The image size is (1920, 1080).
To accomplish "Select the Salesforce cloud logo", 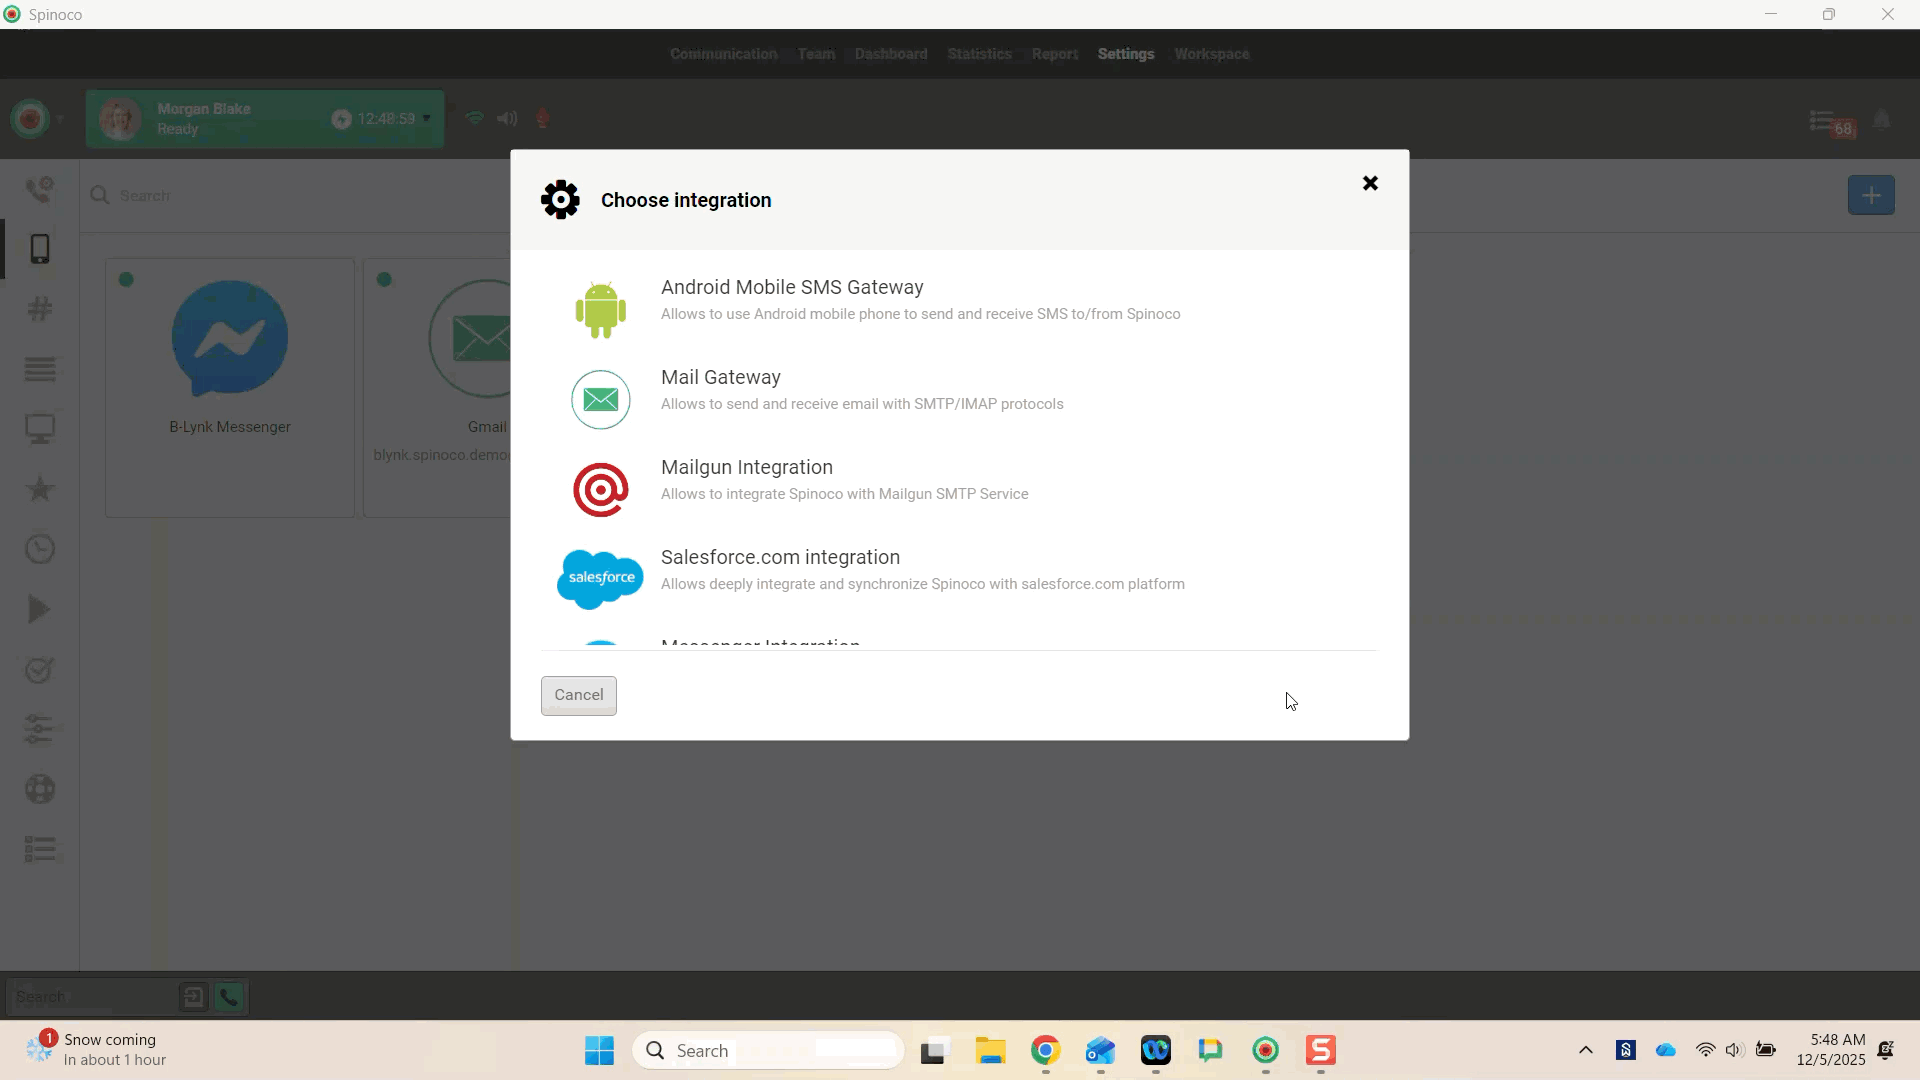I will (x=600, y=578).
